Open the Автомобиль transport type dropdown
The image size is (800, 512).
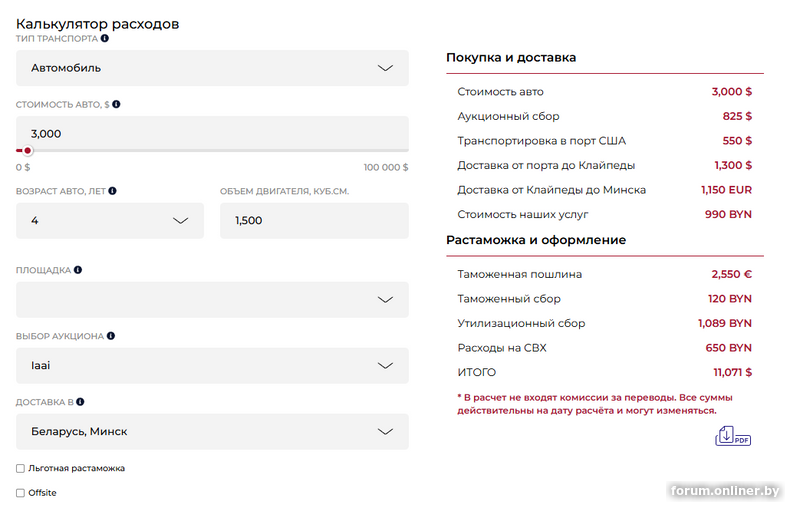212,68
